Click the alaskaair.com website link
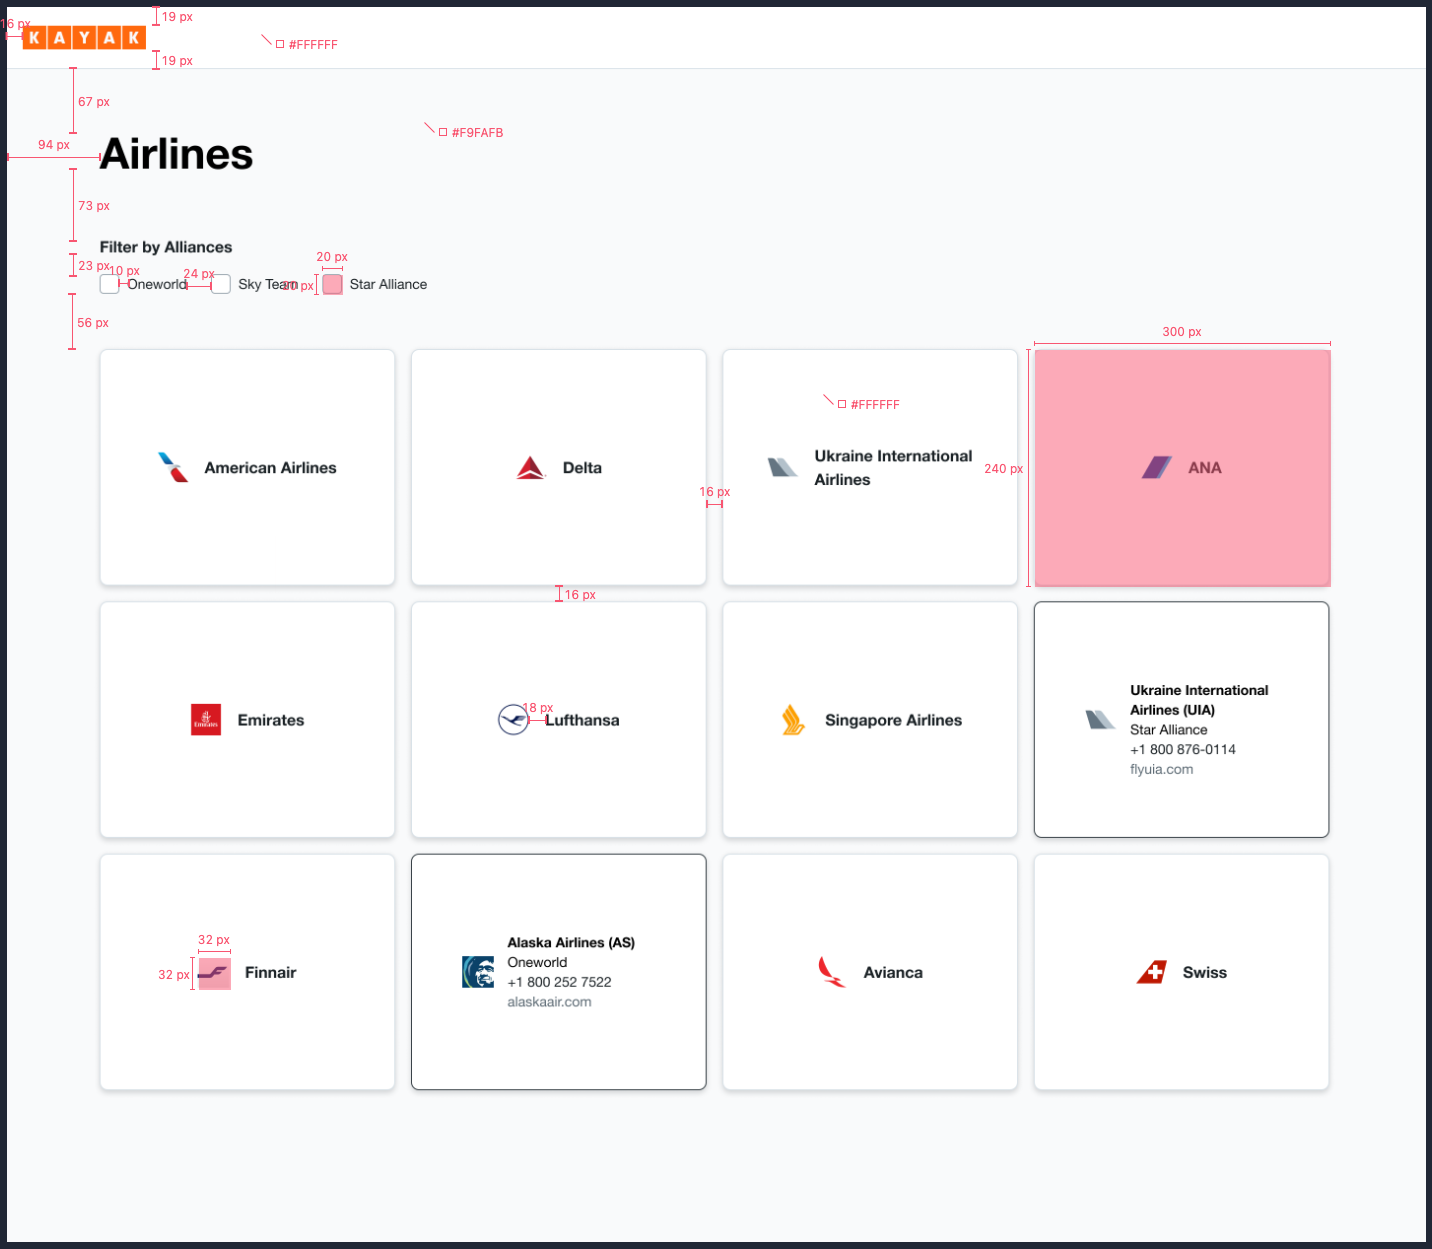Viewport: 1432px width, 1249px height. tap(549, 1001)
